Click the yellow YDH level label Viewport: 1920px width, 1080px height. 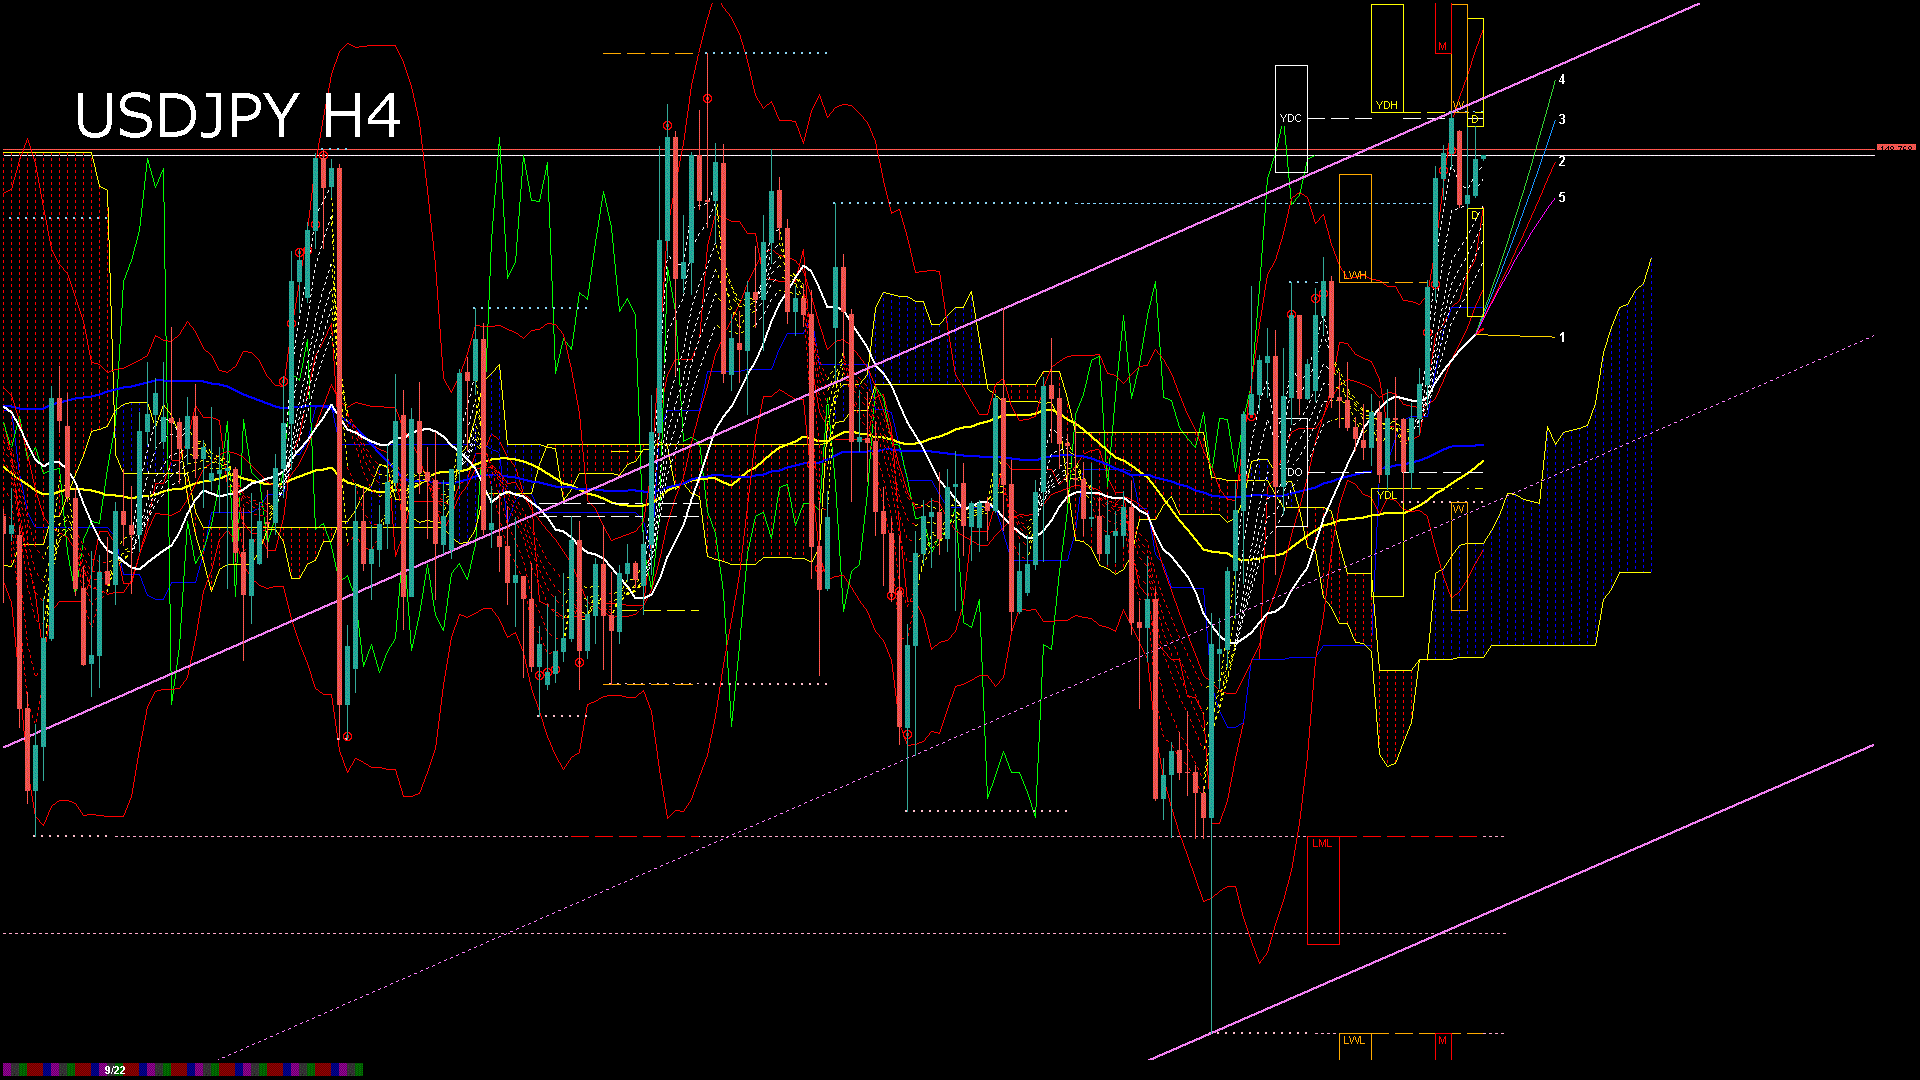click(1386, 105)
